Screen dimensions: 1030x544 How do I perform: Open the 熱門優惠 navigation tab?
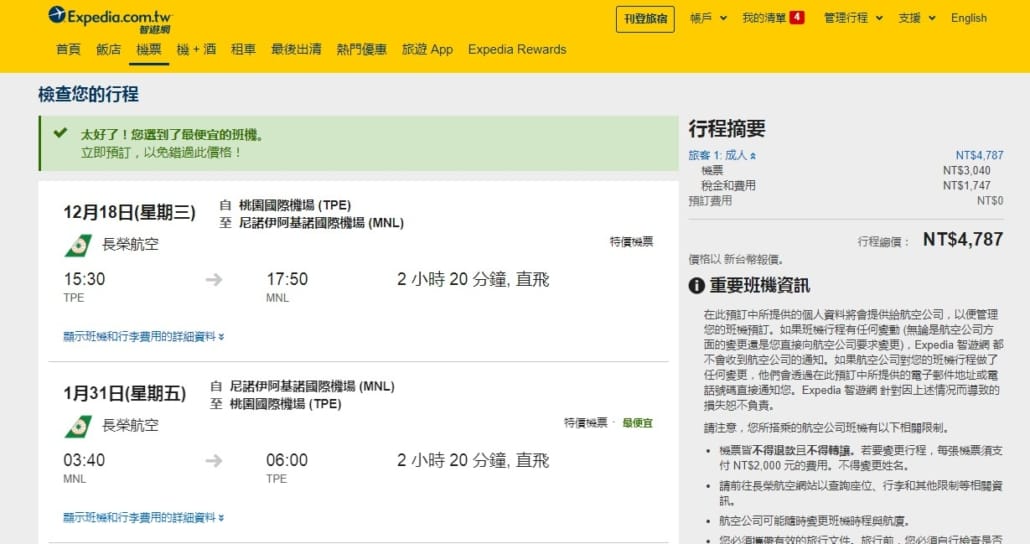tap(362, 49)
